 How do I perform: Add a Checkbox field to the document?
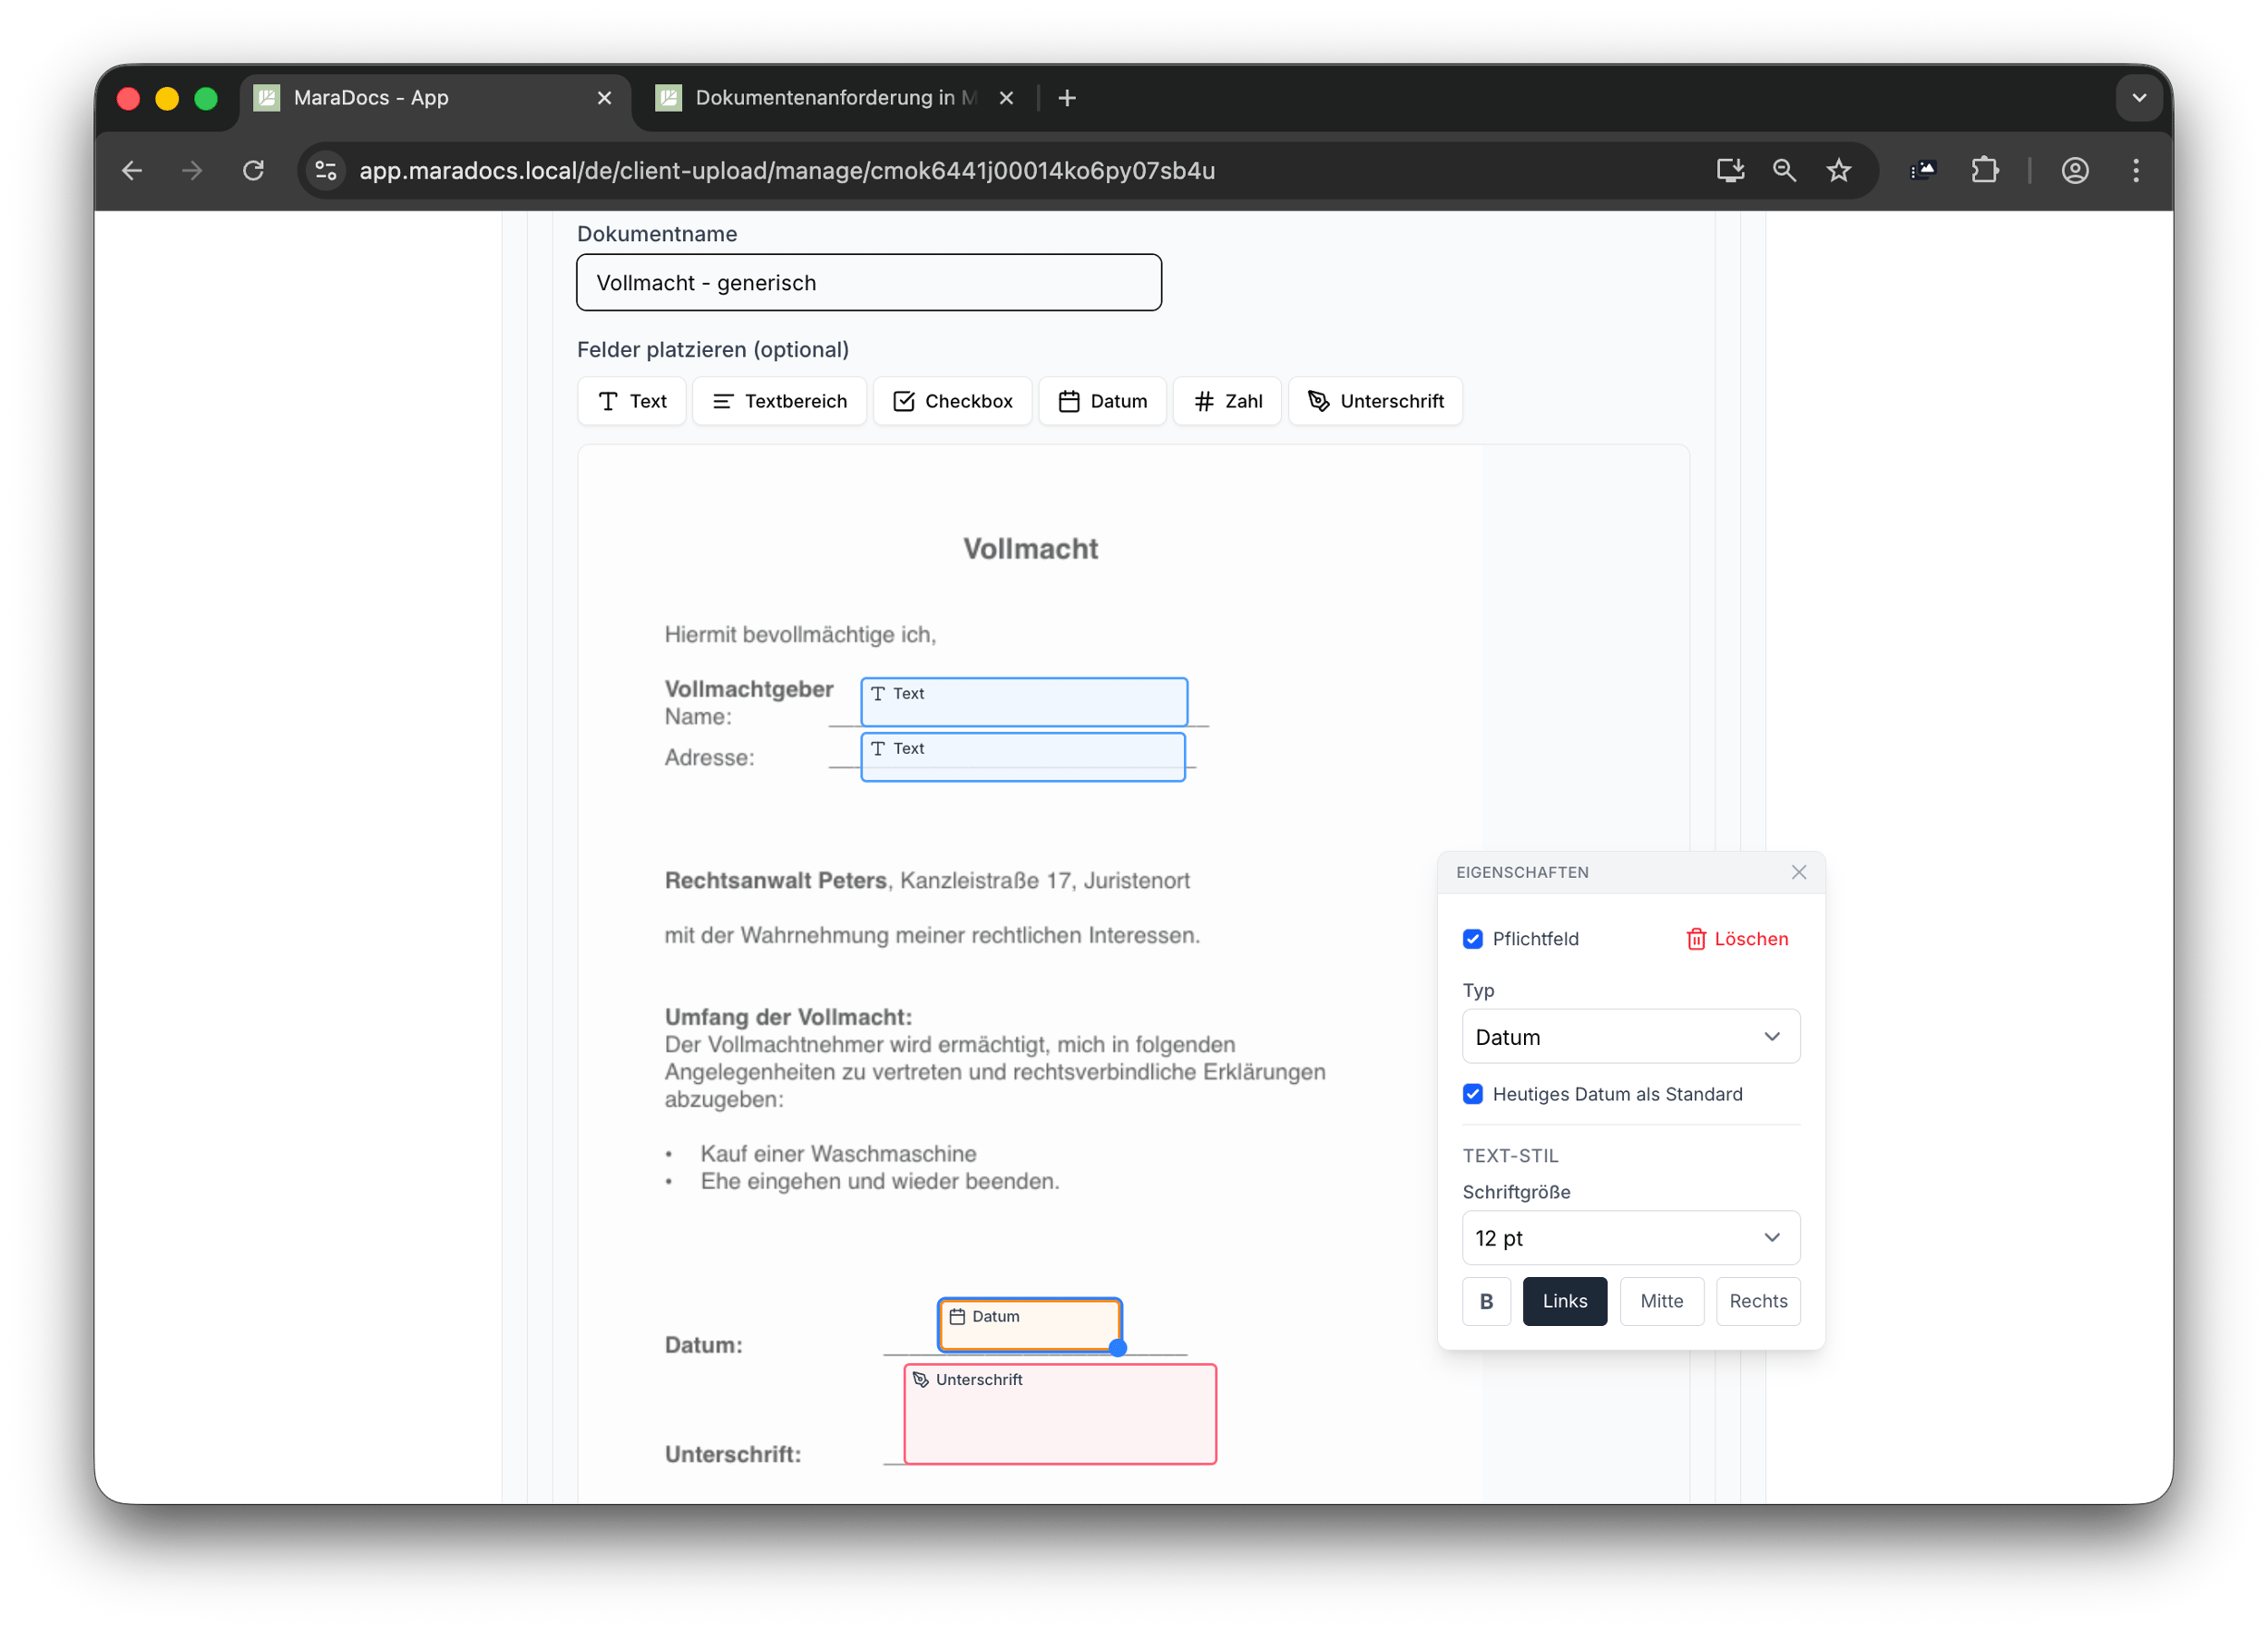pyautogui.click(x=952, y=401)
